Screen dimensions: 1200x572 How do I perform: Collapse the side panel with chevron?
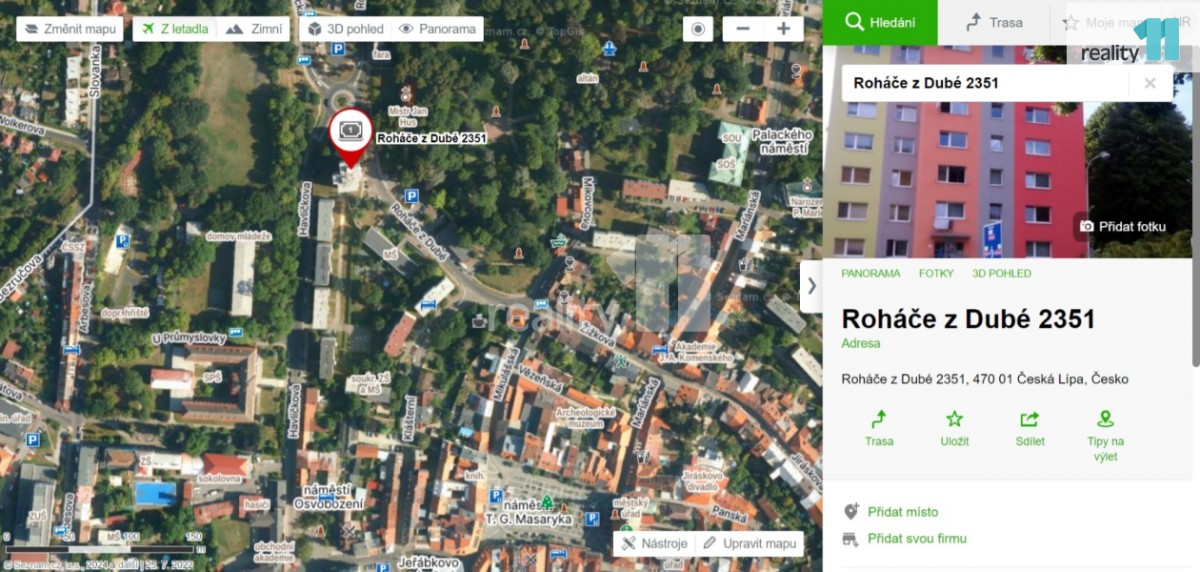(811, 286)
